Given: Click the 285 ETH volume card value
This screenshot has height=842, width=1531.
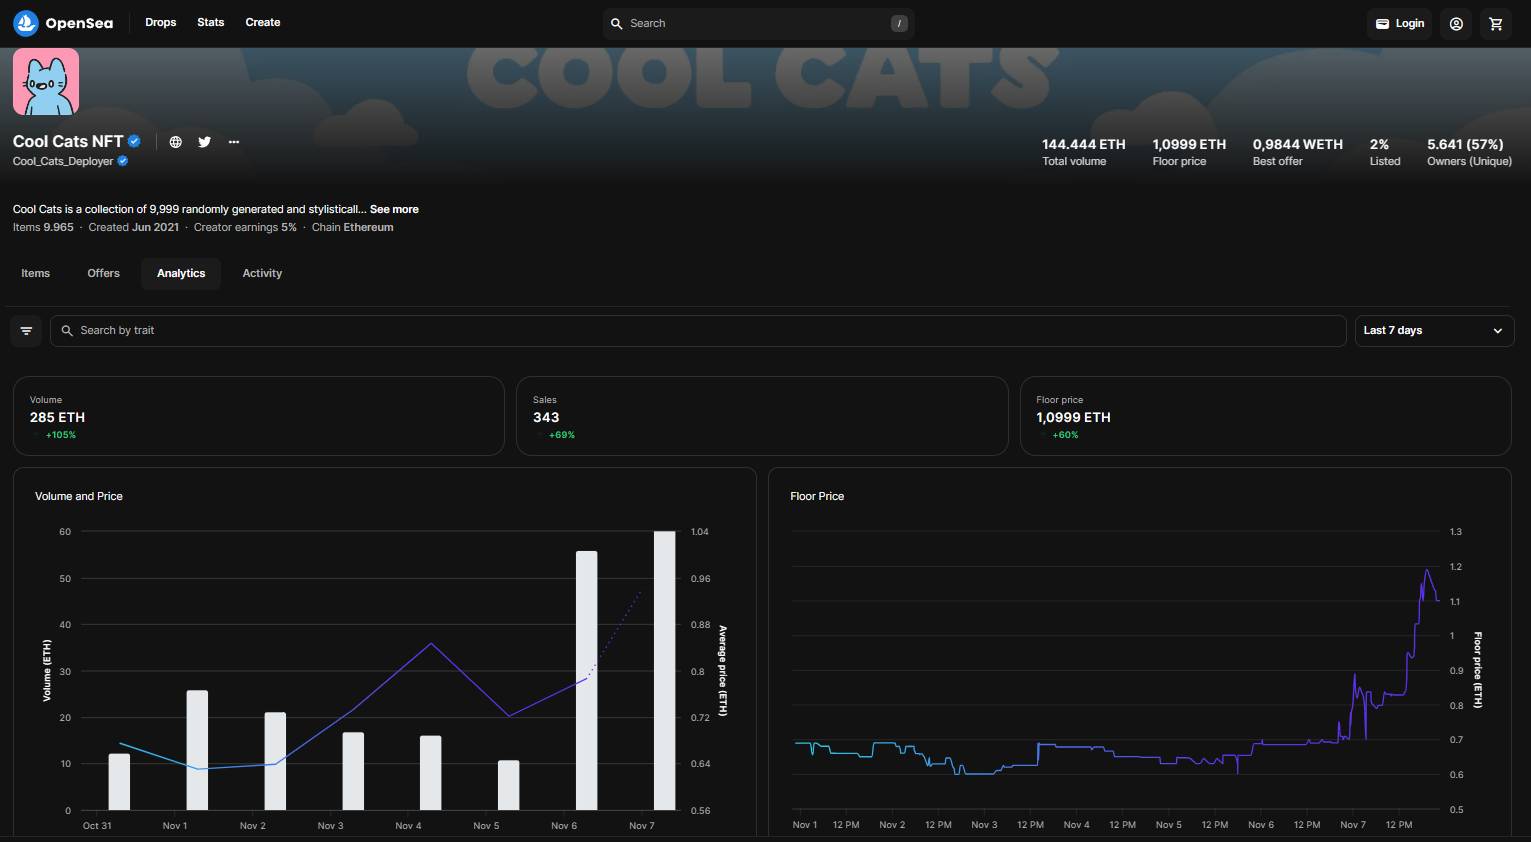Looking at the screenshot, I should (57, 417).
